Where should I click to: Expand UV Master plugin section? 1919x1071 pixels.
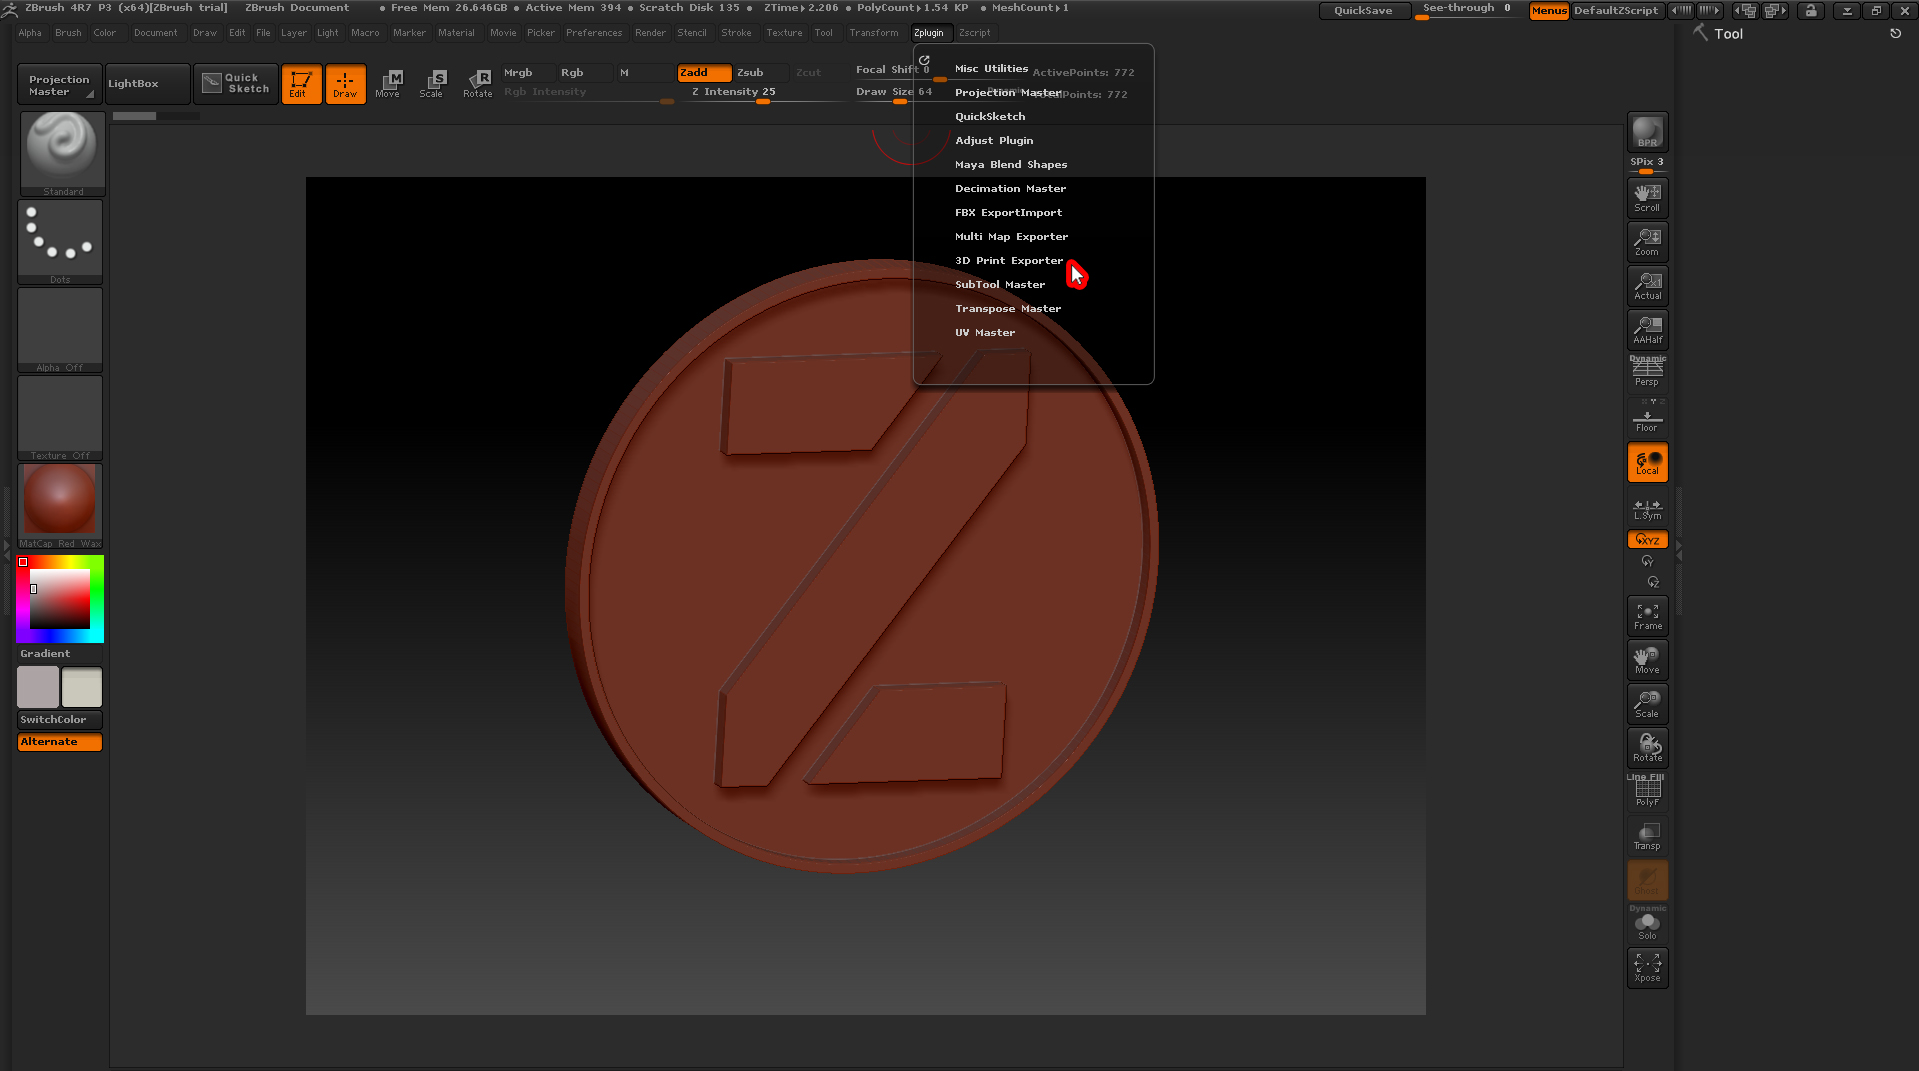[984, 332]
